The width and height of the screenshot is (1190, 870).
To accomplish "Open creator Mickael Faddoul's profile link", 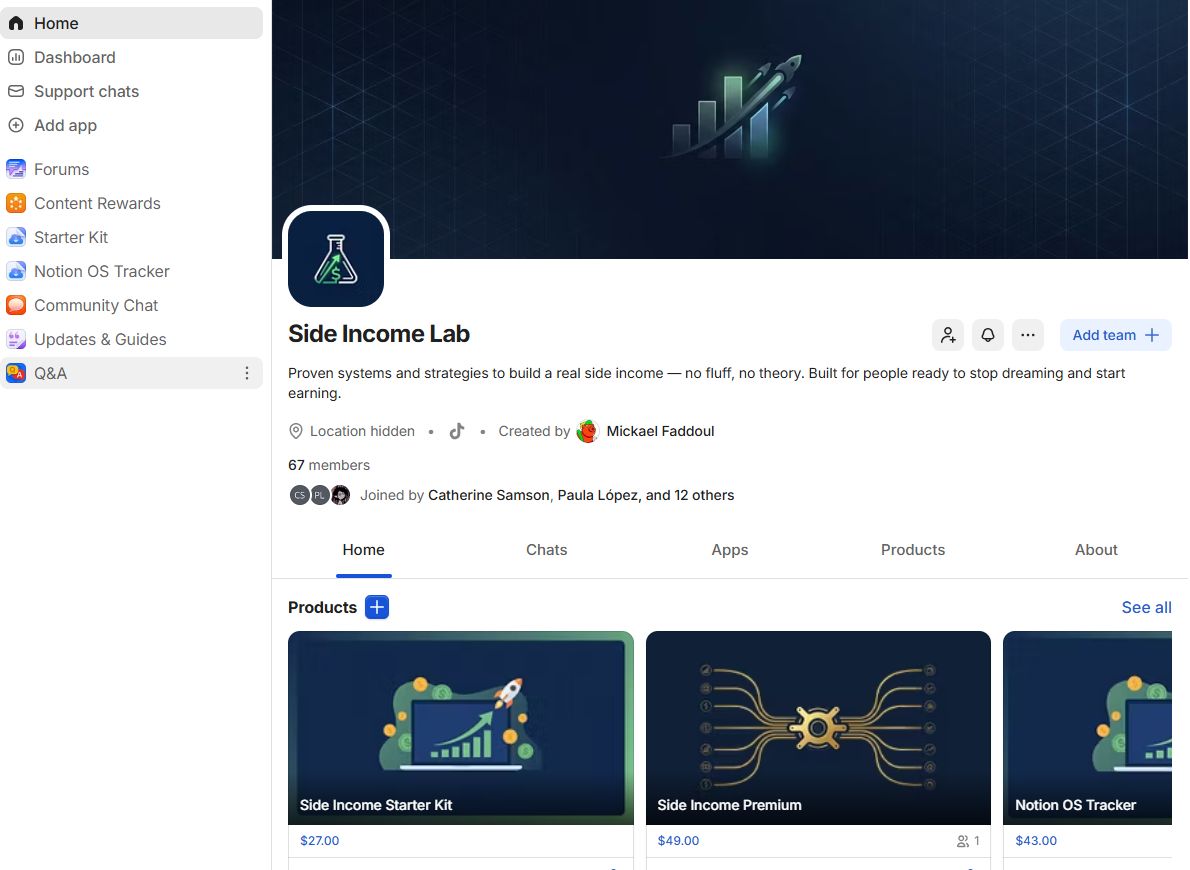I will point(660,431).
